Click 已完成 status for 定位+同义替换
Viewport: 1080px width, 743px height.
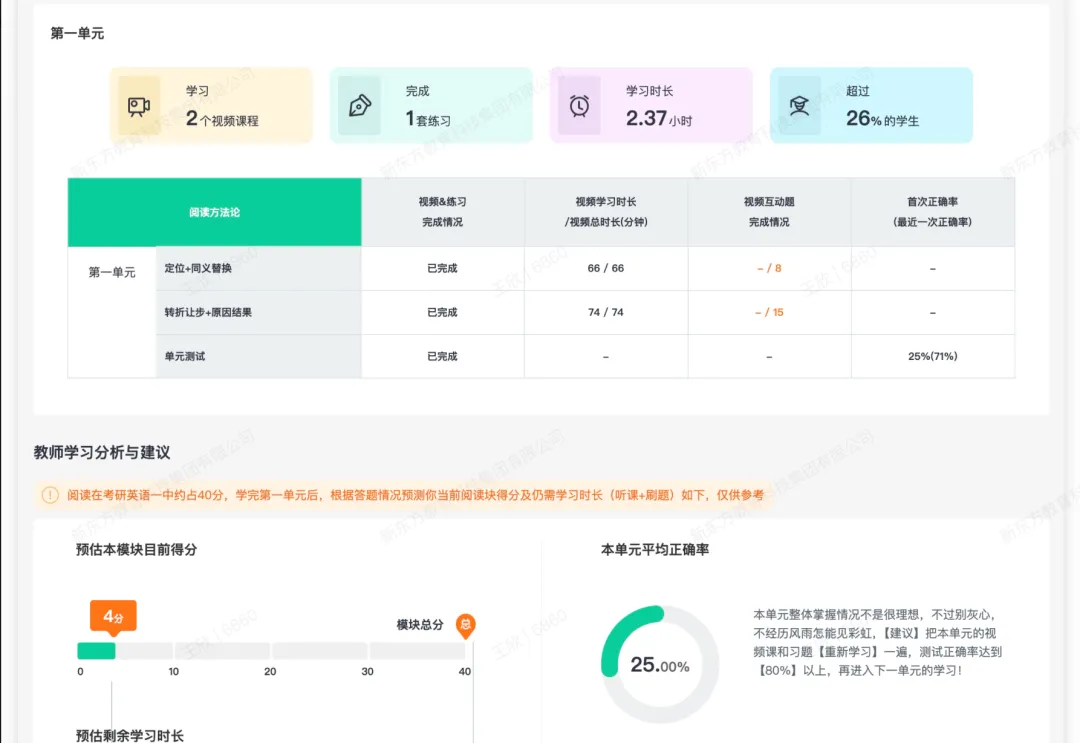pyautogui.click(x=442, y=269)
